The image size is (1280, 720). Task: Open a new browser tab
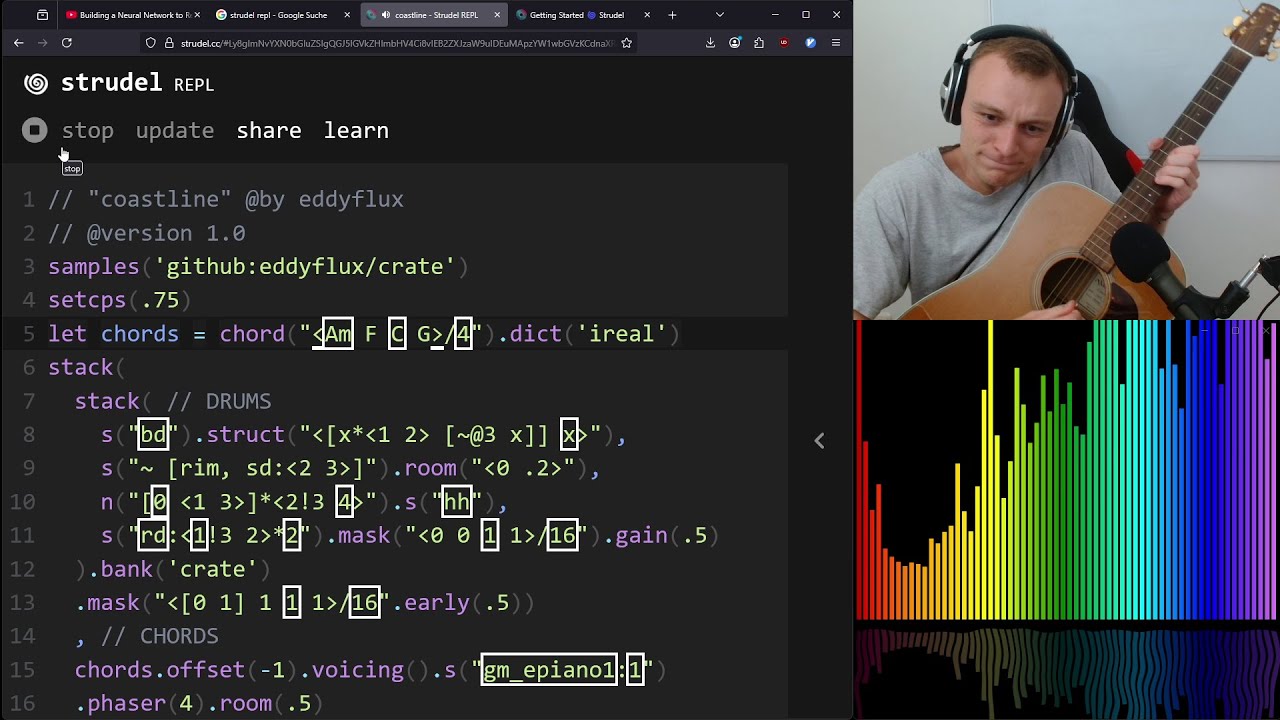(672, 15)
